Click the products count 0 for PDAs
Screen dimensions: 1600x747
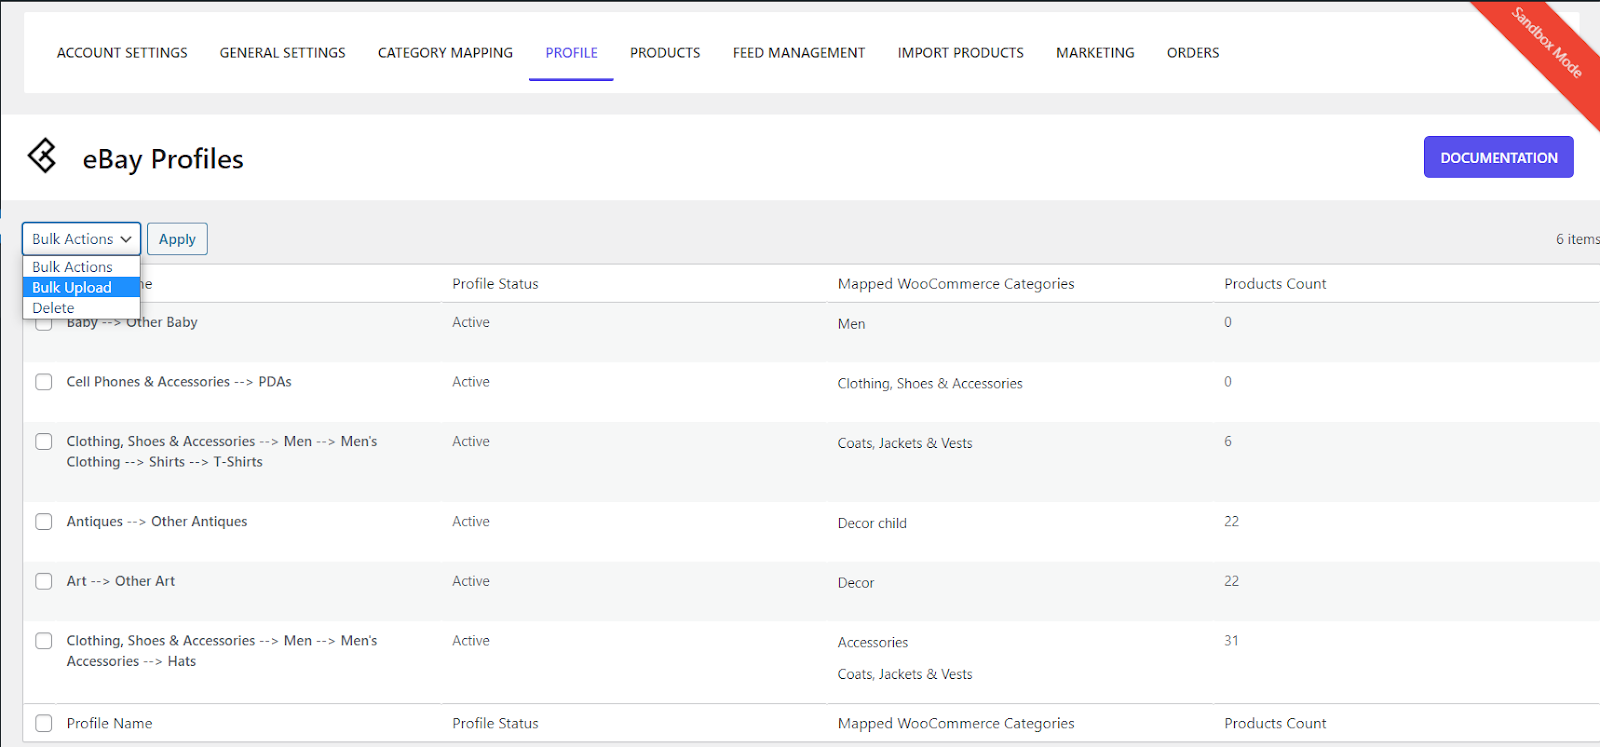[1228, 382]
